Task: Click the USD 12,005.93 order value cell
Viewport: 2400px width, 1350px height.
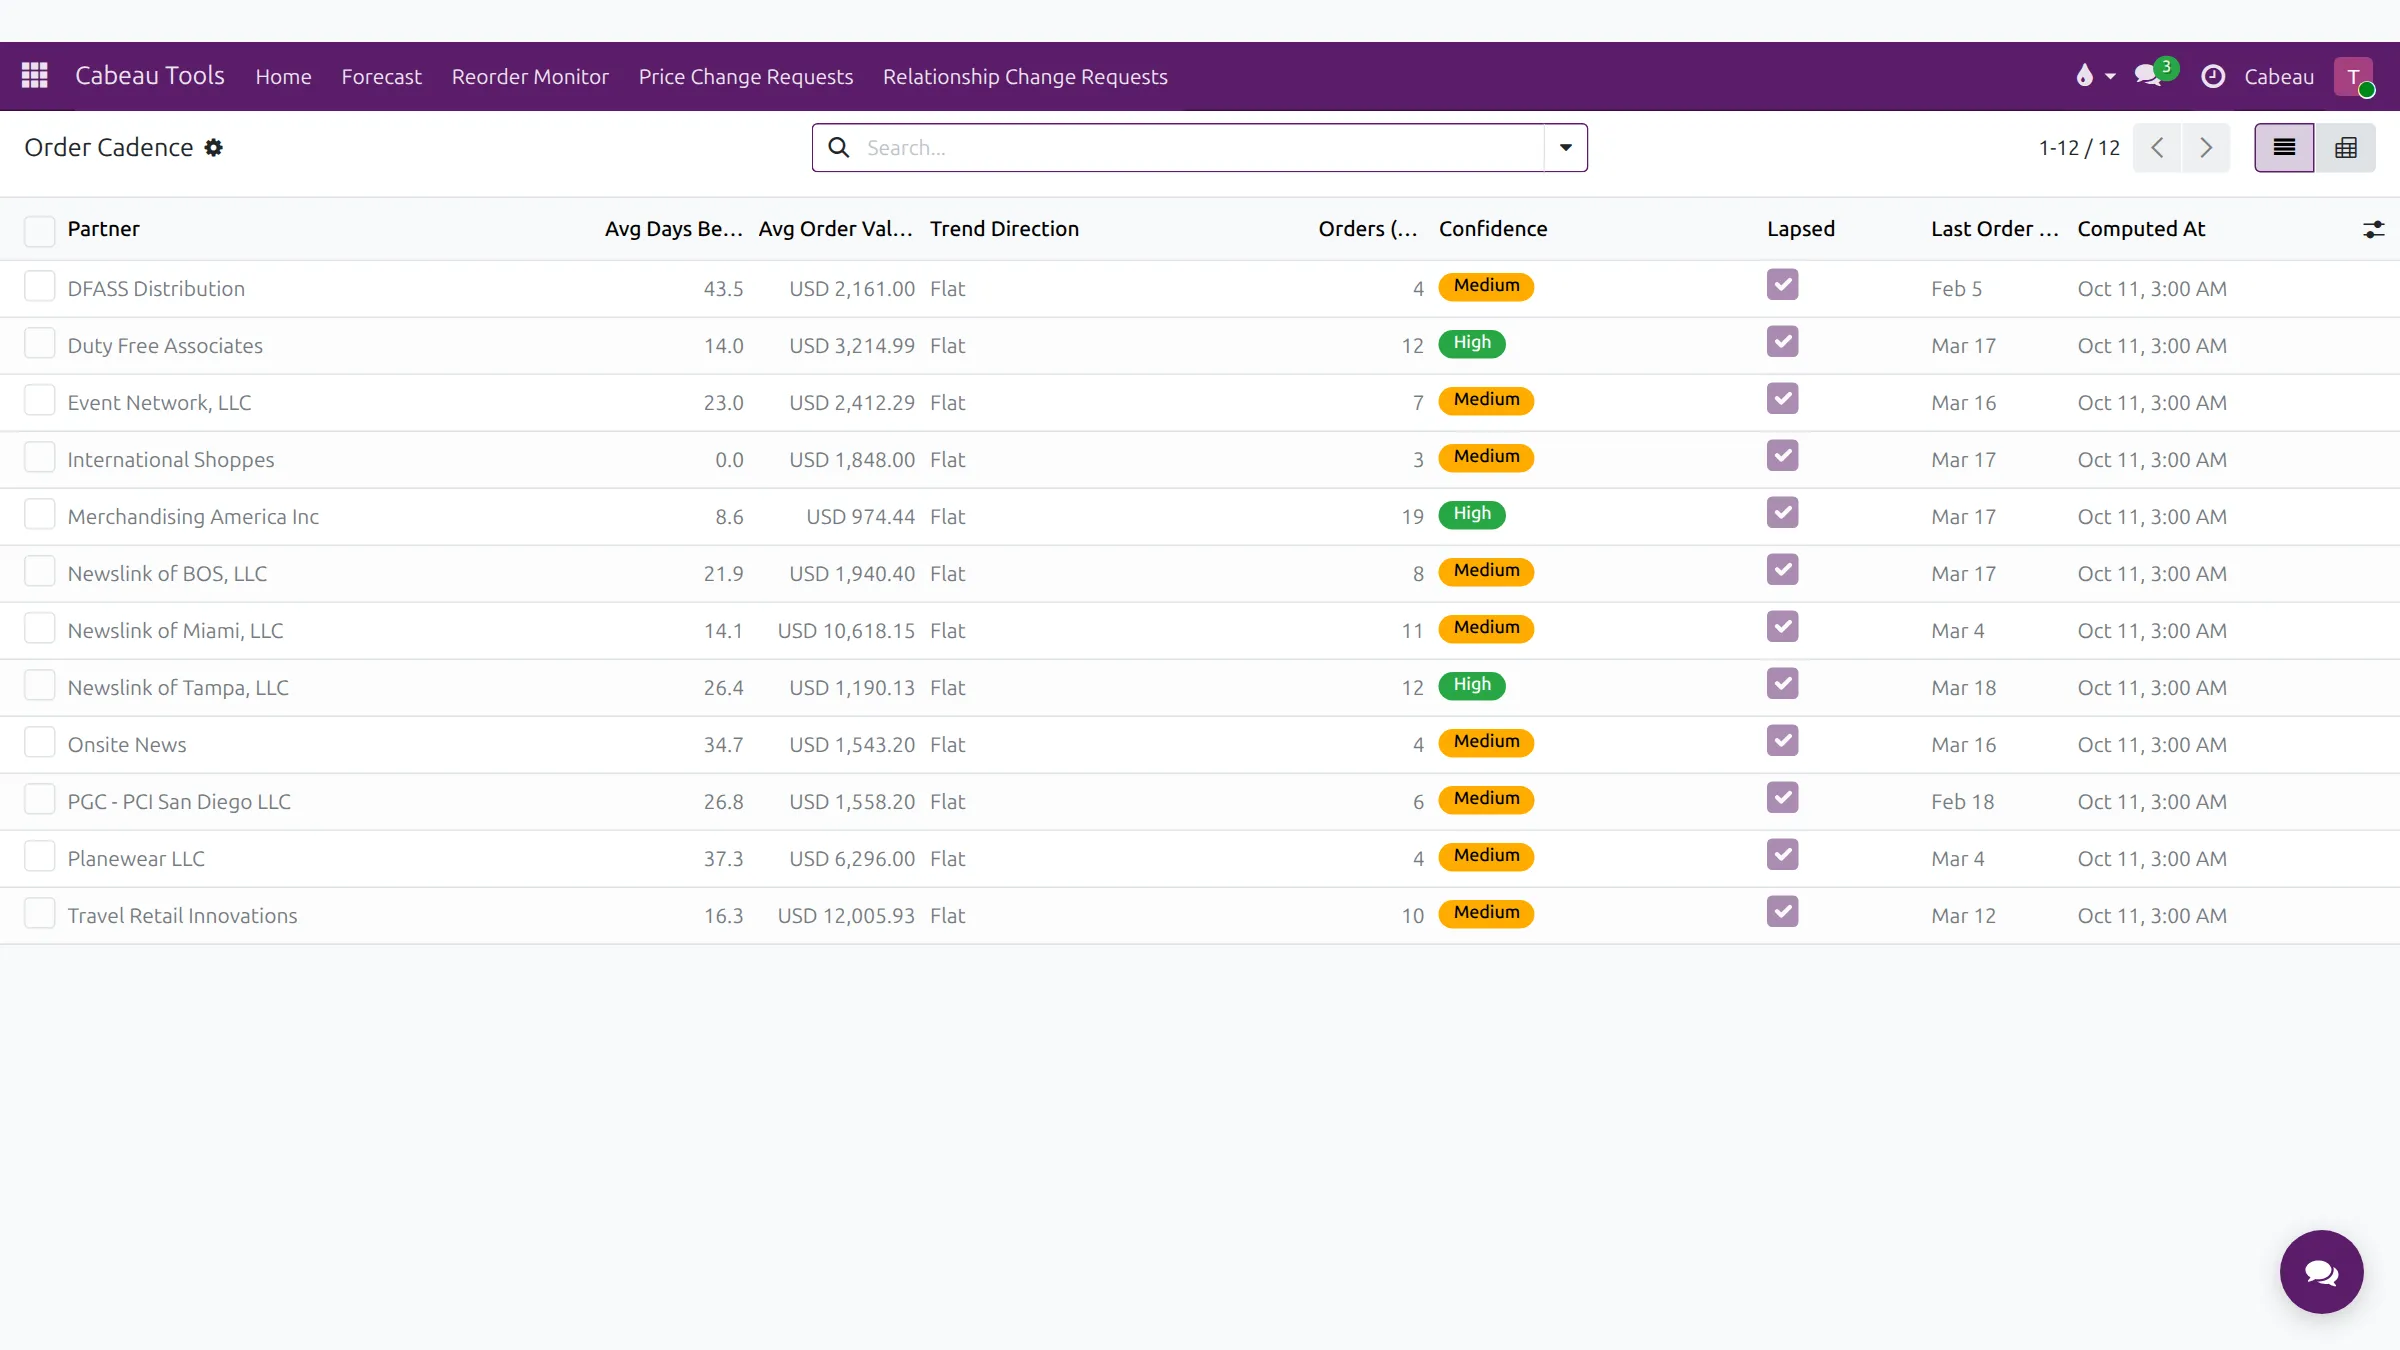Action: pyautogui.click(x=846, y=915)
